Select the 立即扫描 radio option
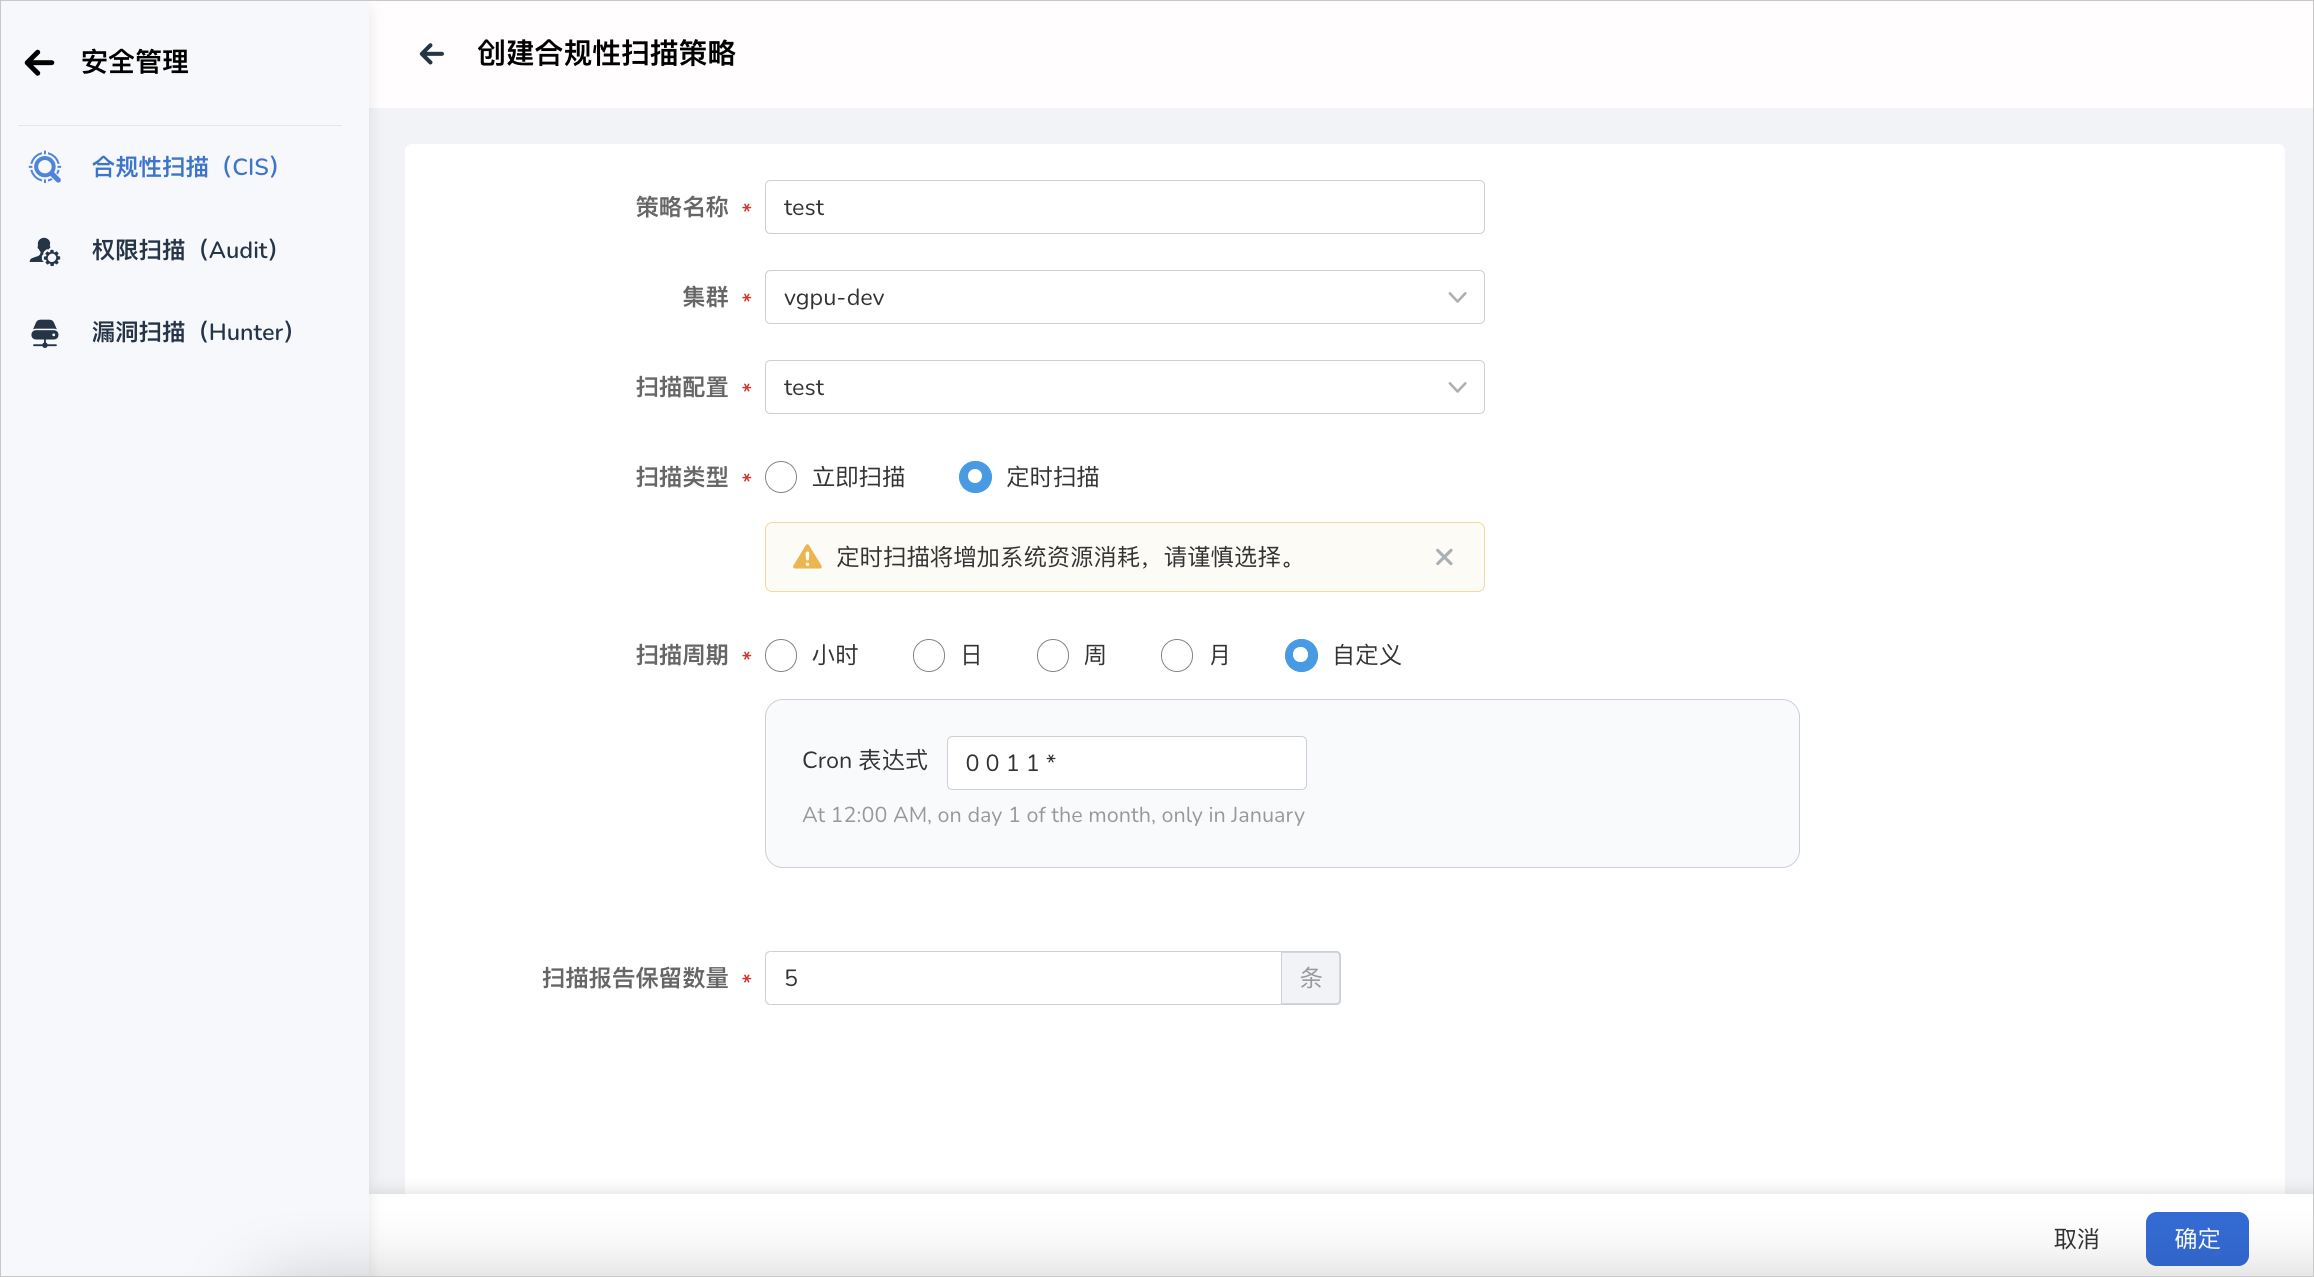 (781, 477)
